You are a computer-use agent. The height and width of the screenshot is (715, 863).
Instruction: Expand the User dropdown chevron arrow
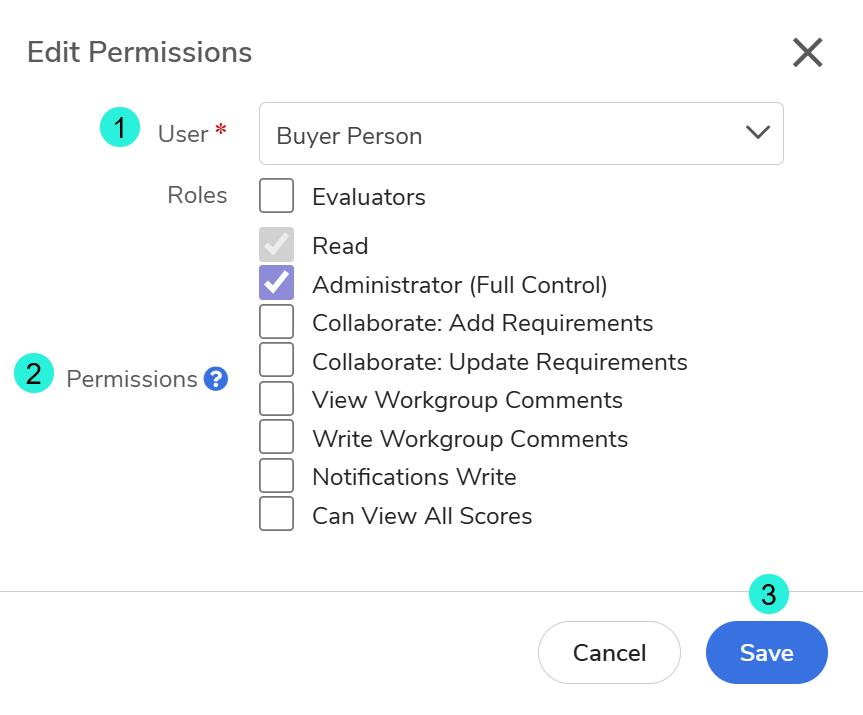coord(757,133)
